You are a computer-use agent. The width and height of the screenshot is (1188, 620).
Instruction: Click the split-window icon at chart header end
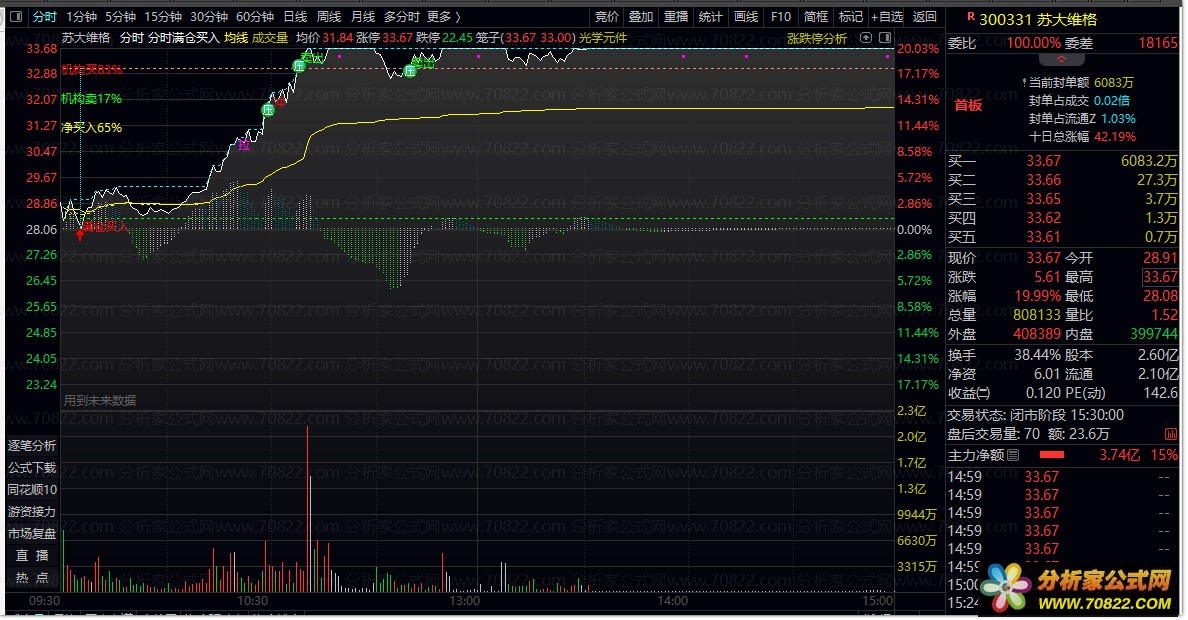click(x=885, y=37)
